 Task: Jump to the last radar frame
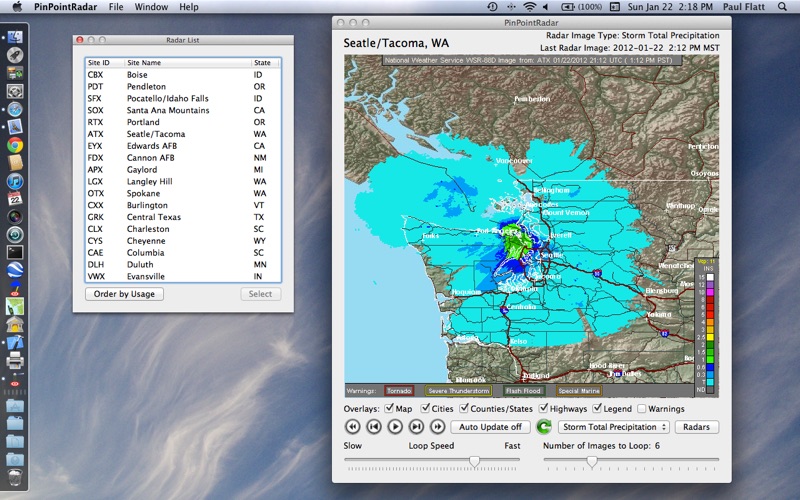coord(437,427)
